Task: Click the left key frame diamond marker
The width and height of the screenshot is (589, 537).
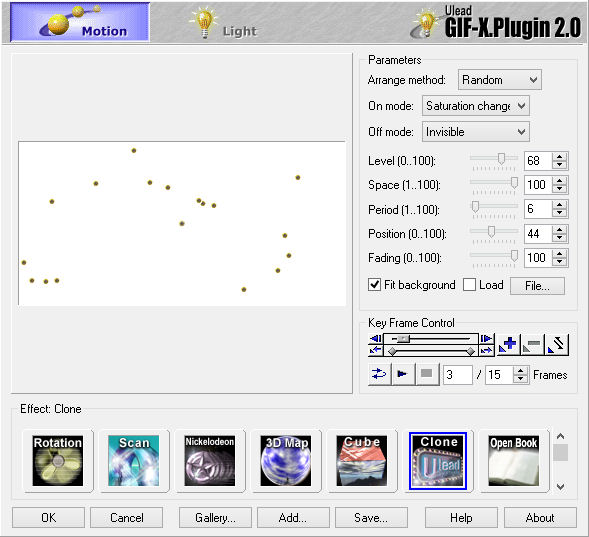Action: (x=392, y=351)
